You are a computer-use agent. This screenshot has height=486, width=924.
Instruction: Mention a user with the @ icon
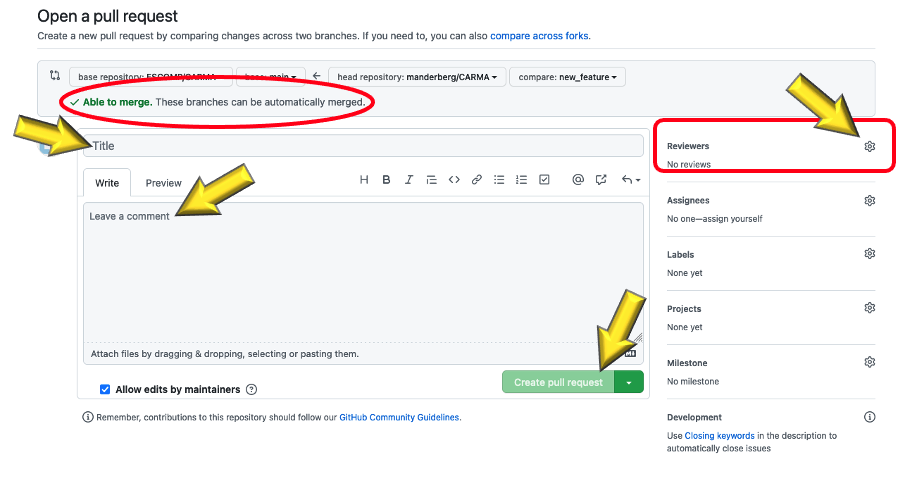click(578, 180)
